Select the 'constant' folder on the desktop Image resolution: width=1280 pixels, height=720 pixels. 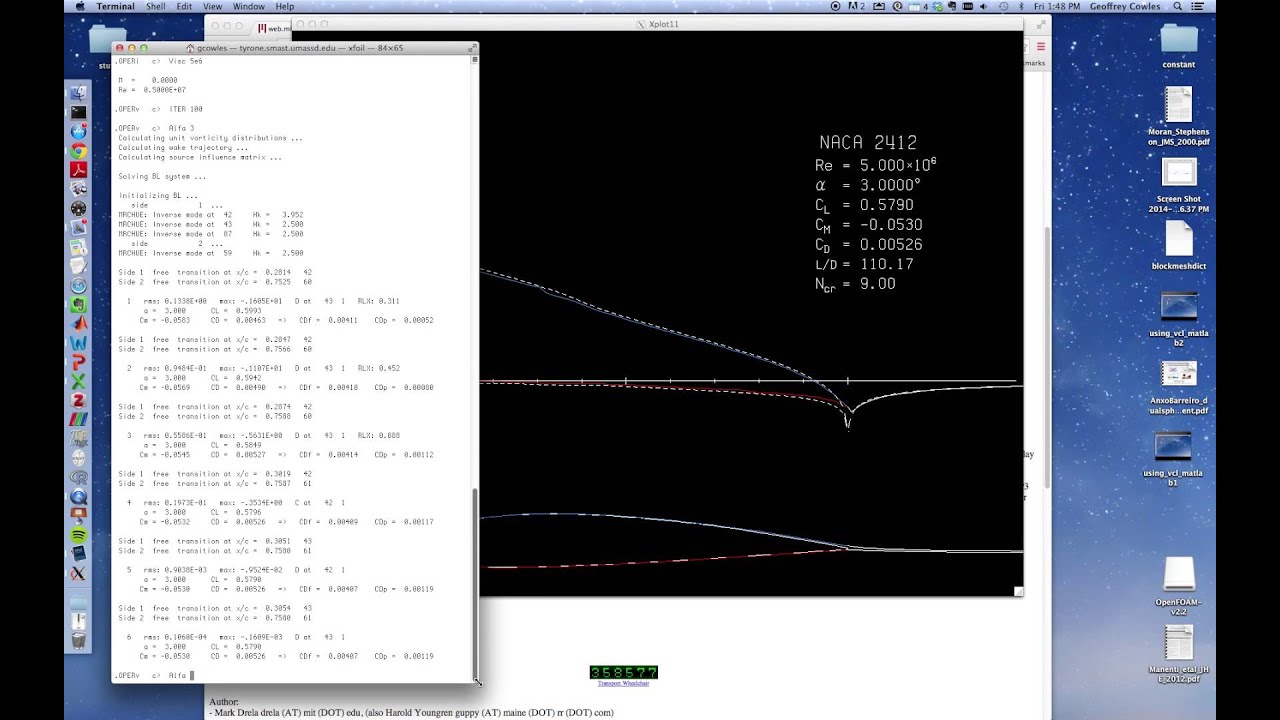point(1179,46)
